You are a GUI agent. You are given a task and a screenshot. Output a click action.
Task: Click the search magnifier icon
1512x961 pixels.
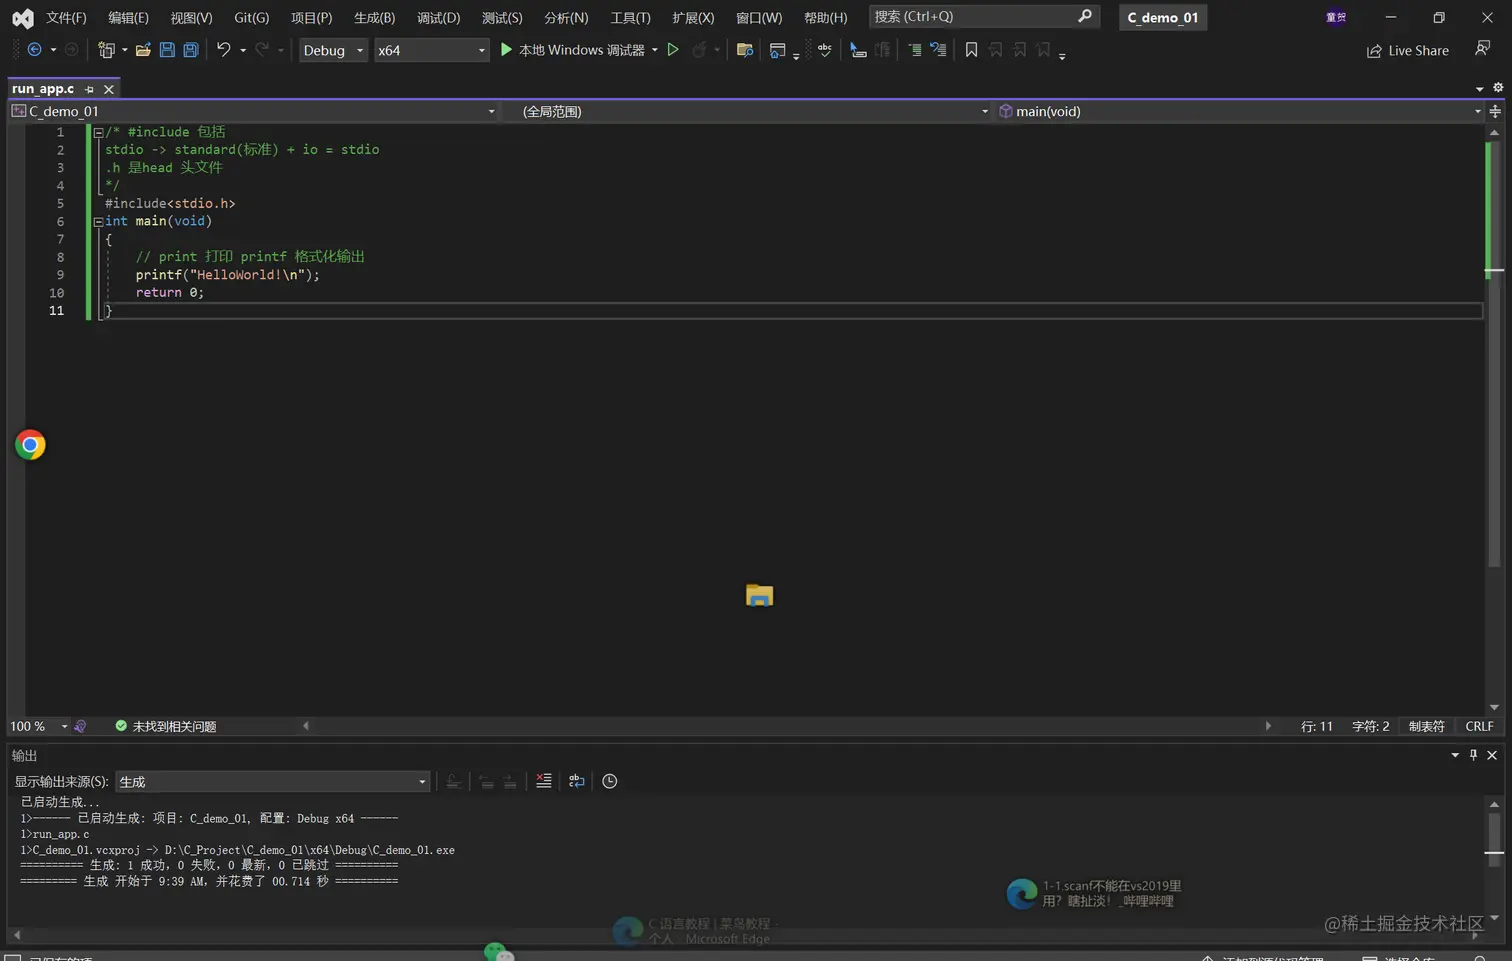click(x=1085, y=16)
